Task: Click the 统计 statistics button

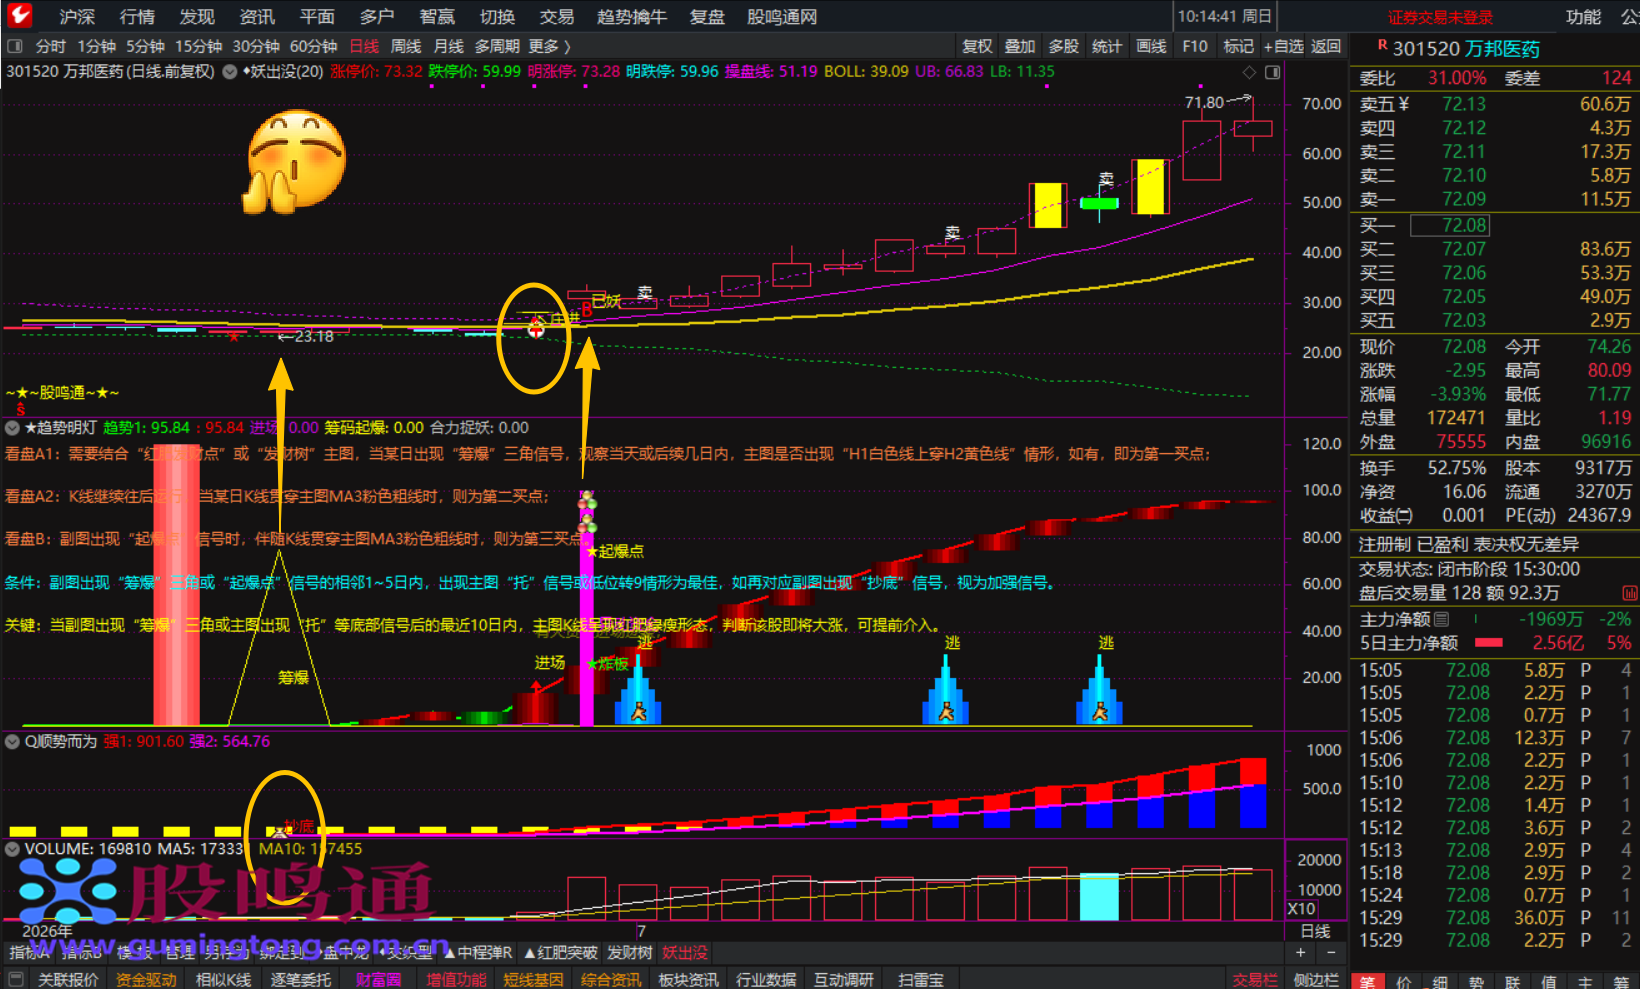Action: (x=1107, y=47)
